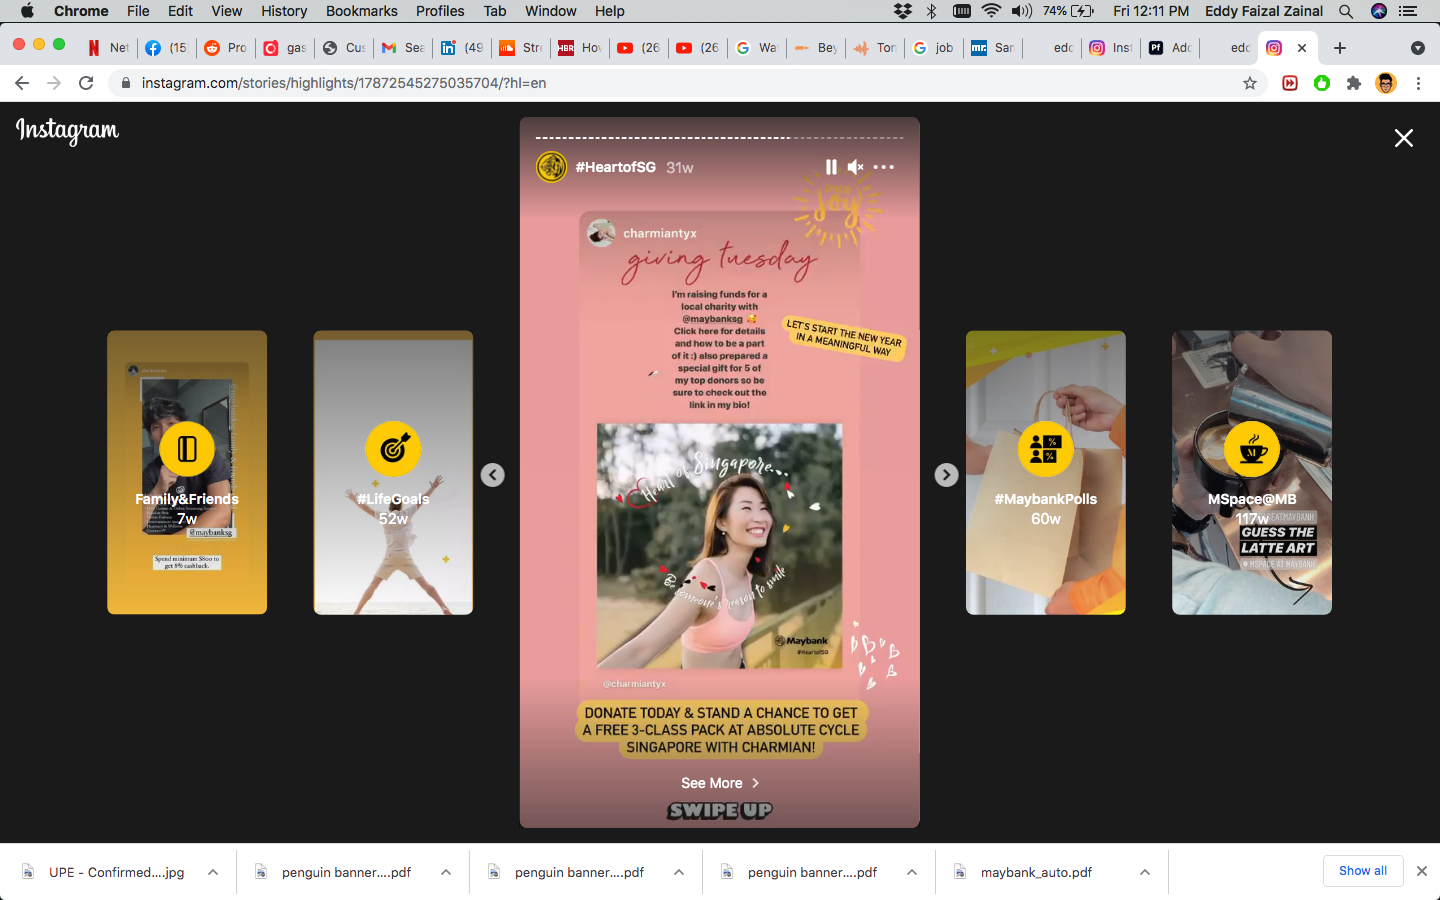Open the Chrome three-dot menu
The width and height of the screenshot is (1440, 900).
pos(1418,83)
